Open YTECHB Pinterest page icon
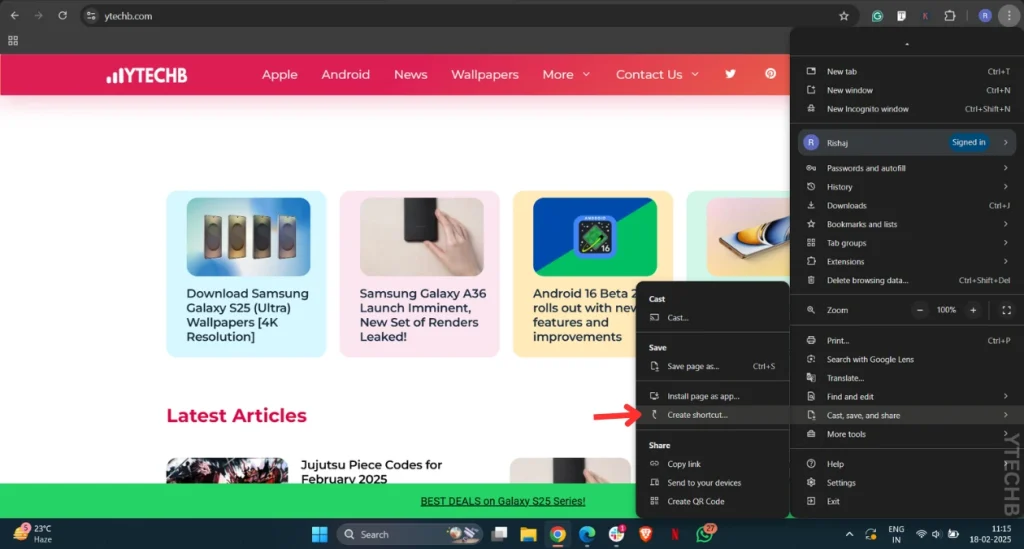Image resolution: width=1024 pixels, height=549 pixels. 771,74
